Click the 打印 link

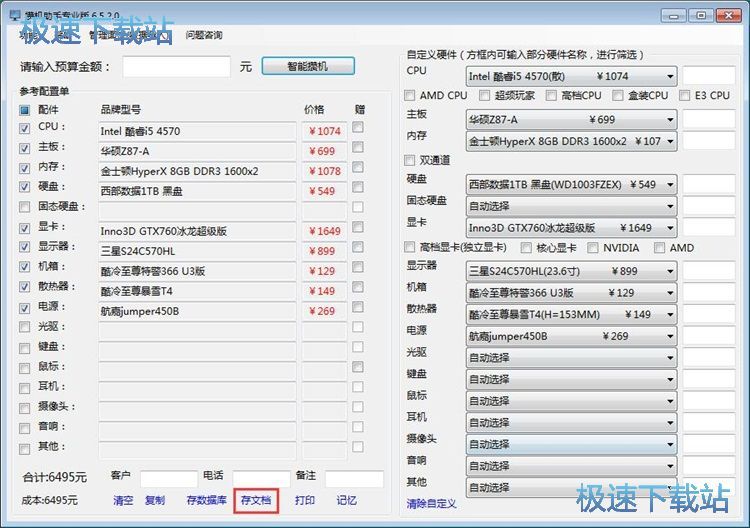click(x=305, y=500)
